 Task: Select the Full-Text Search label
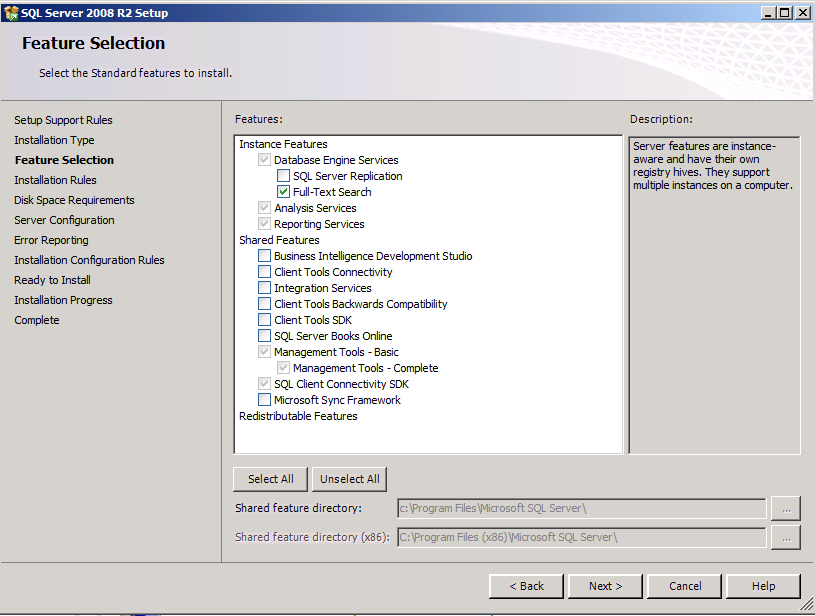[332, 192]
